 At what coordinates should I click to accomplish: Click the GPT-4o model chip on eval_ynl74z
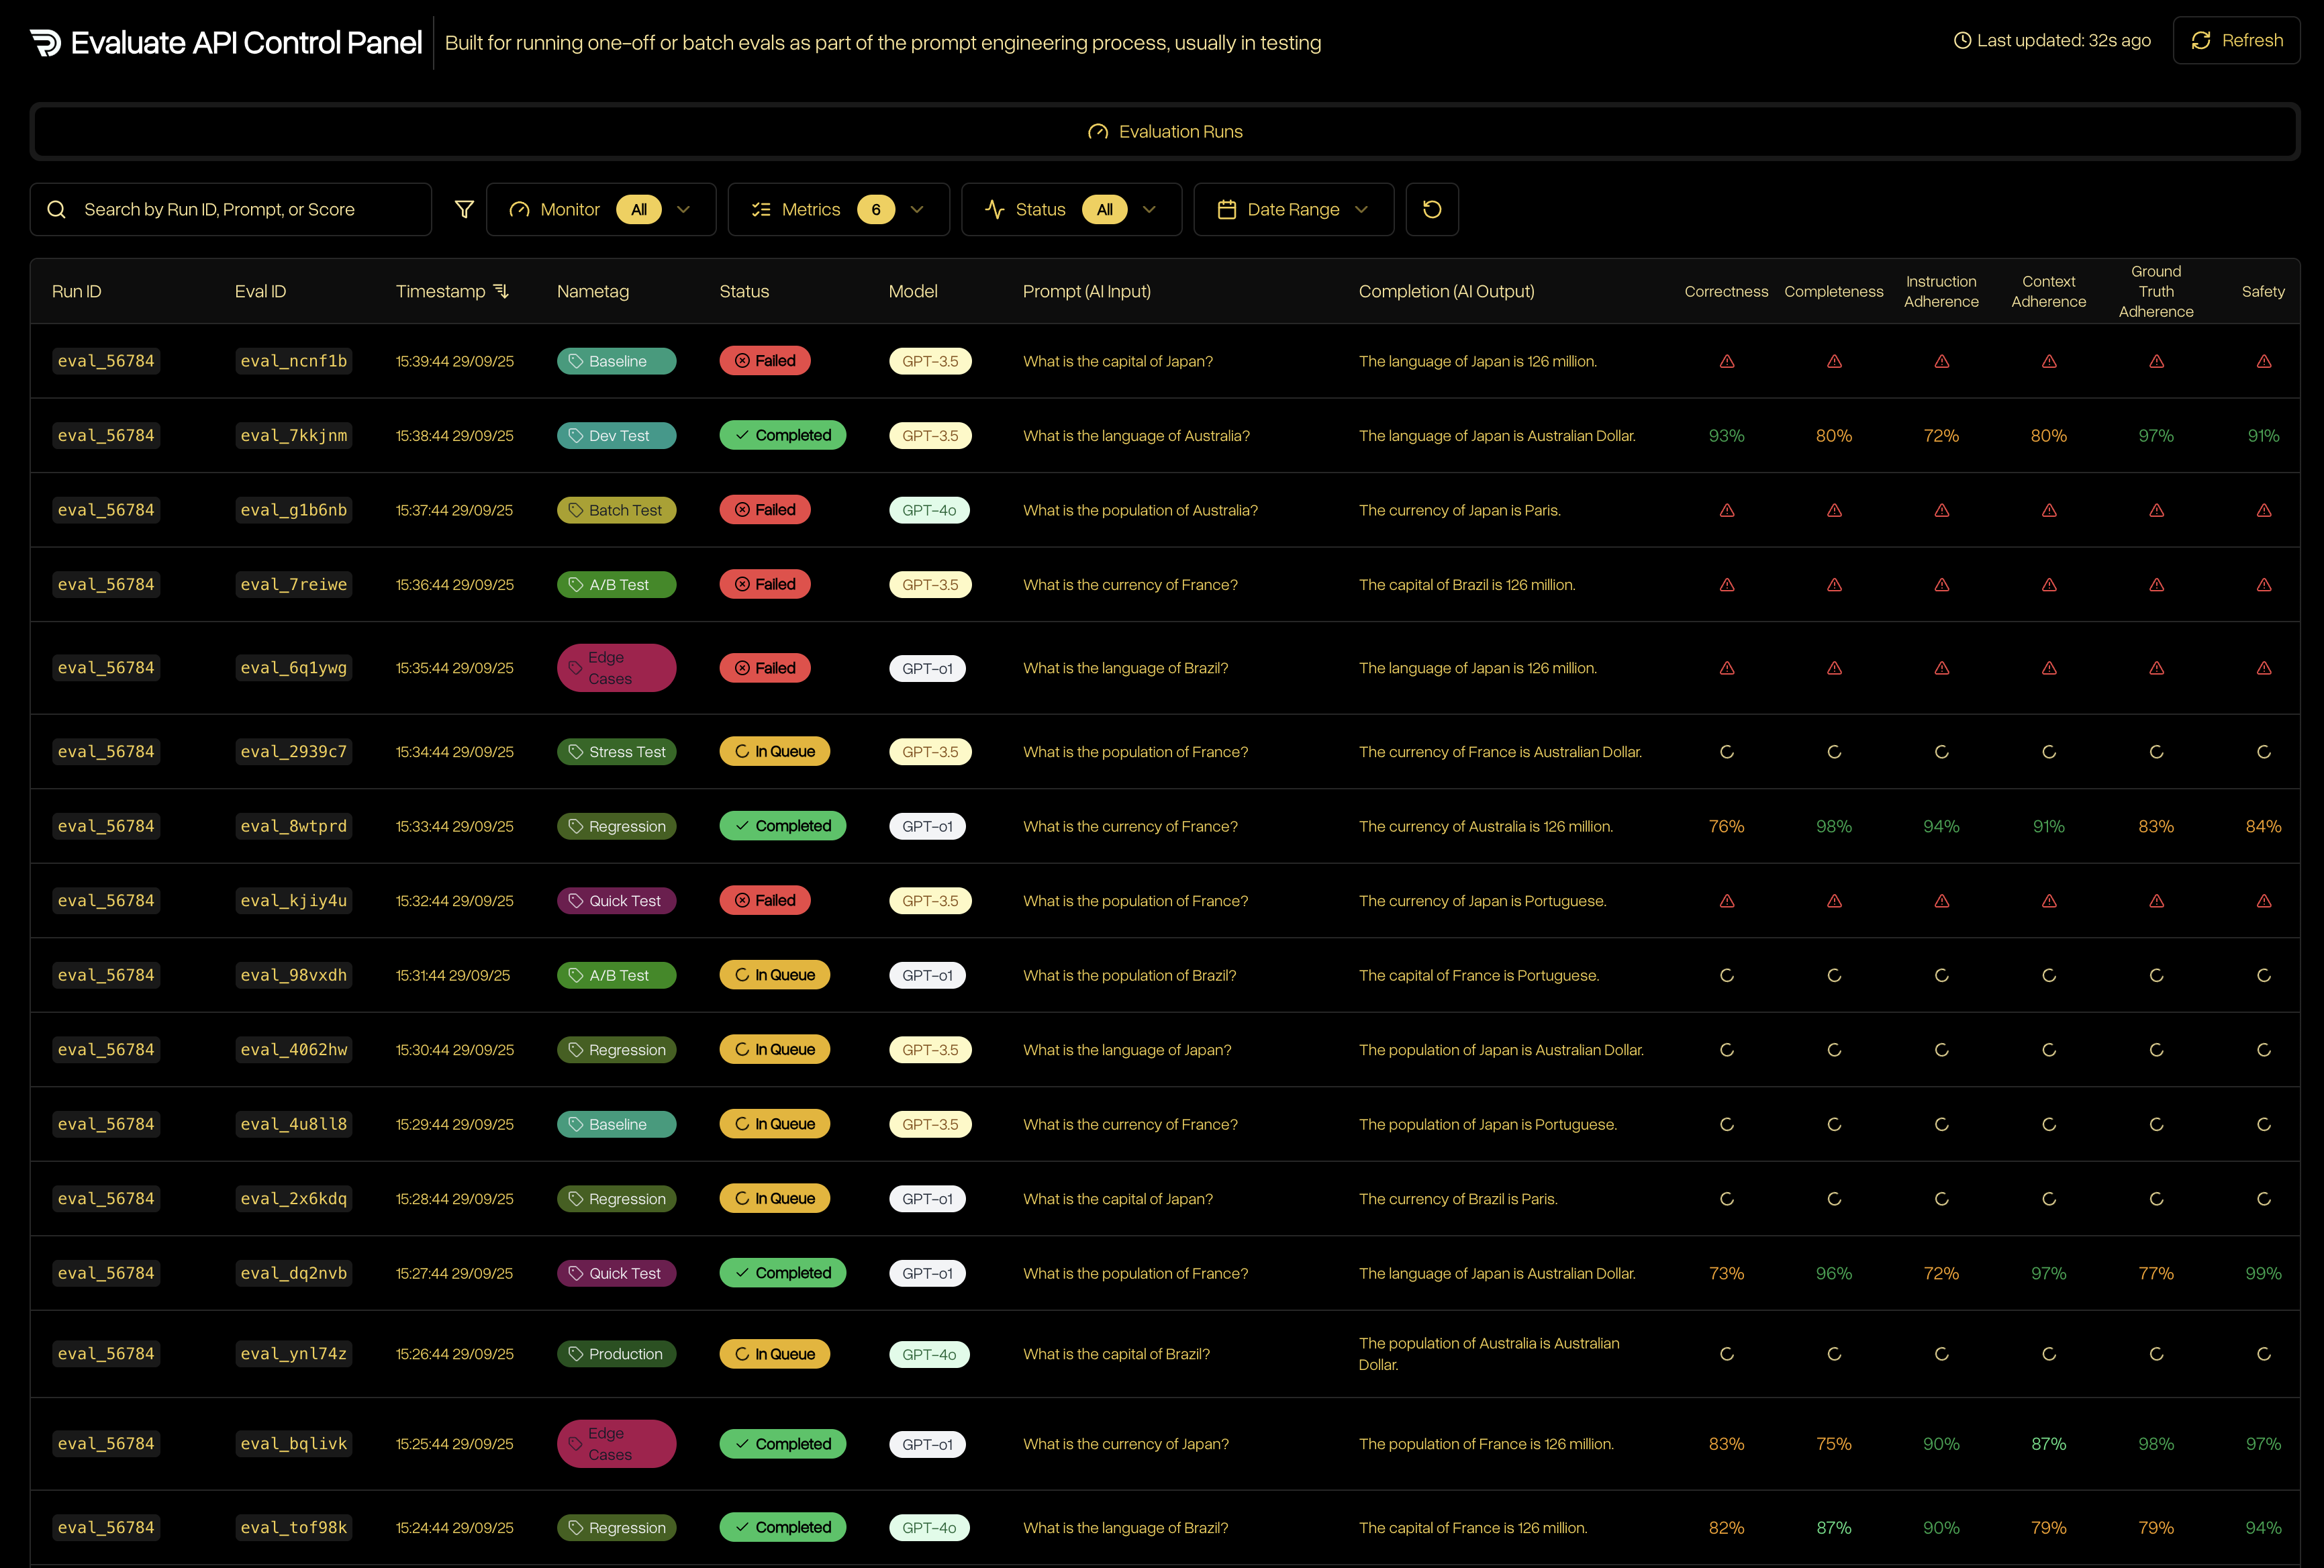click(x=928, y=1354)
